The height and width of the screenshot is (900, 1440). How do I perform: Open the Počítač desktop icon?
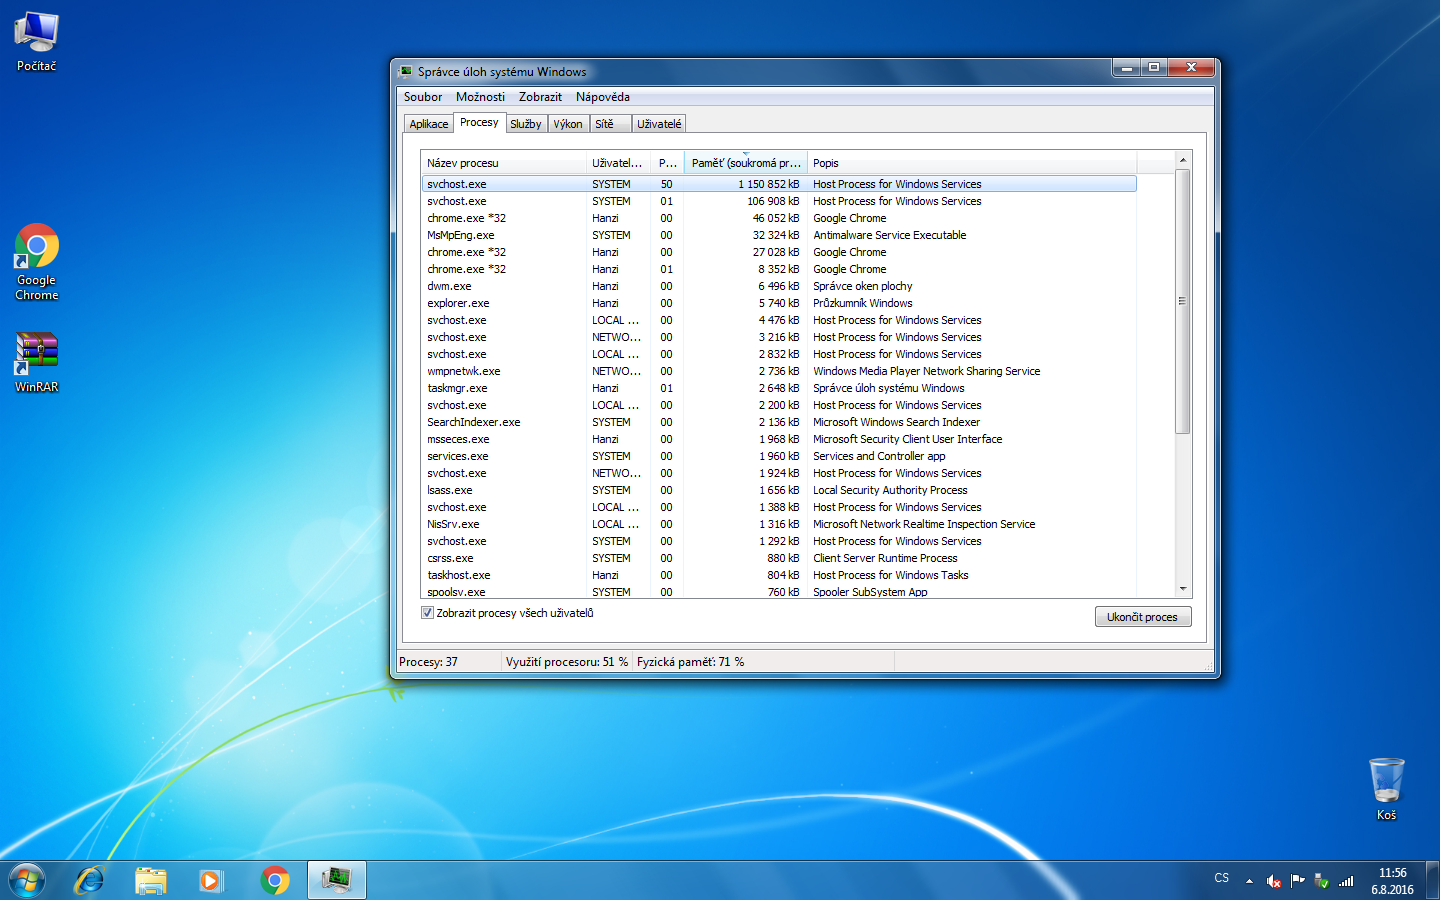[37, 40]
